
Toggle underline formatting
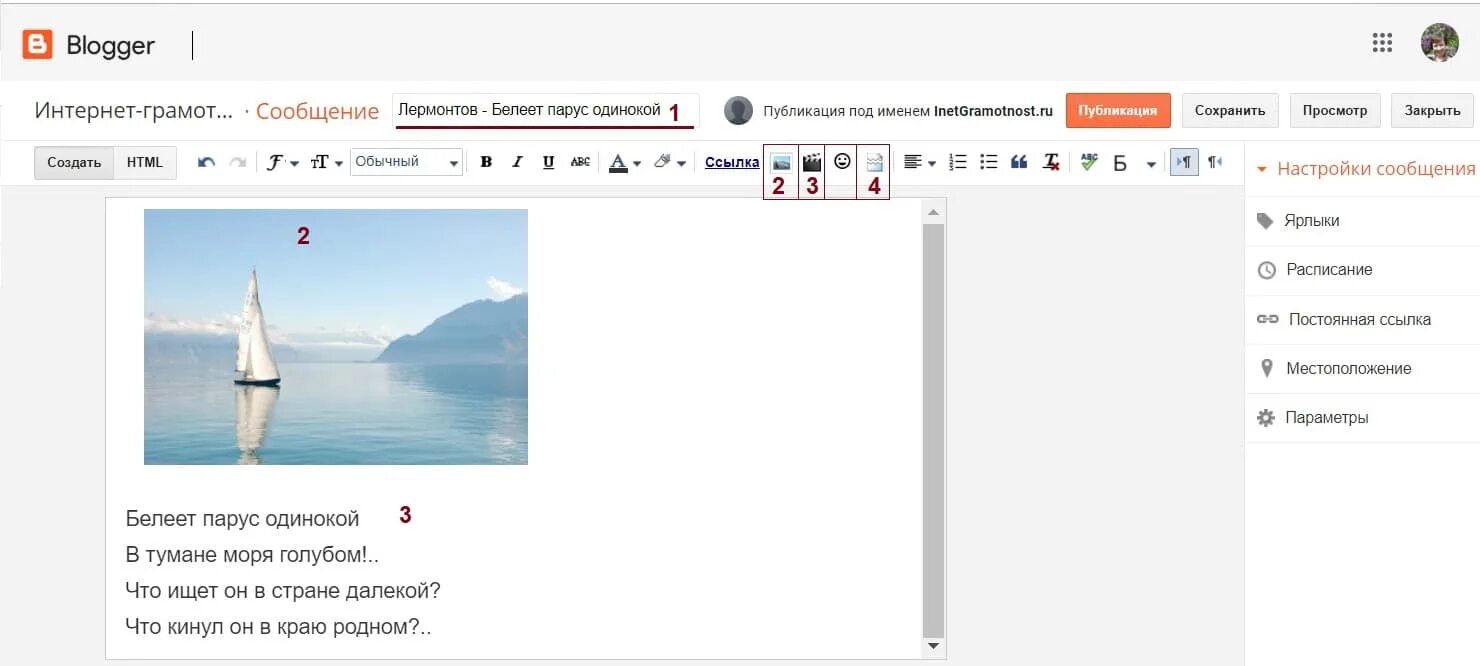coord(548,162)
